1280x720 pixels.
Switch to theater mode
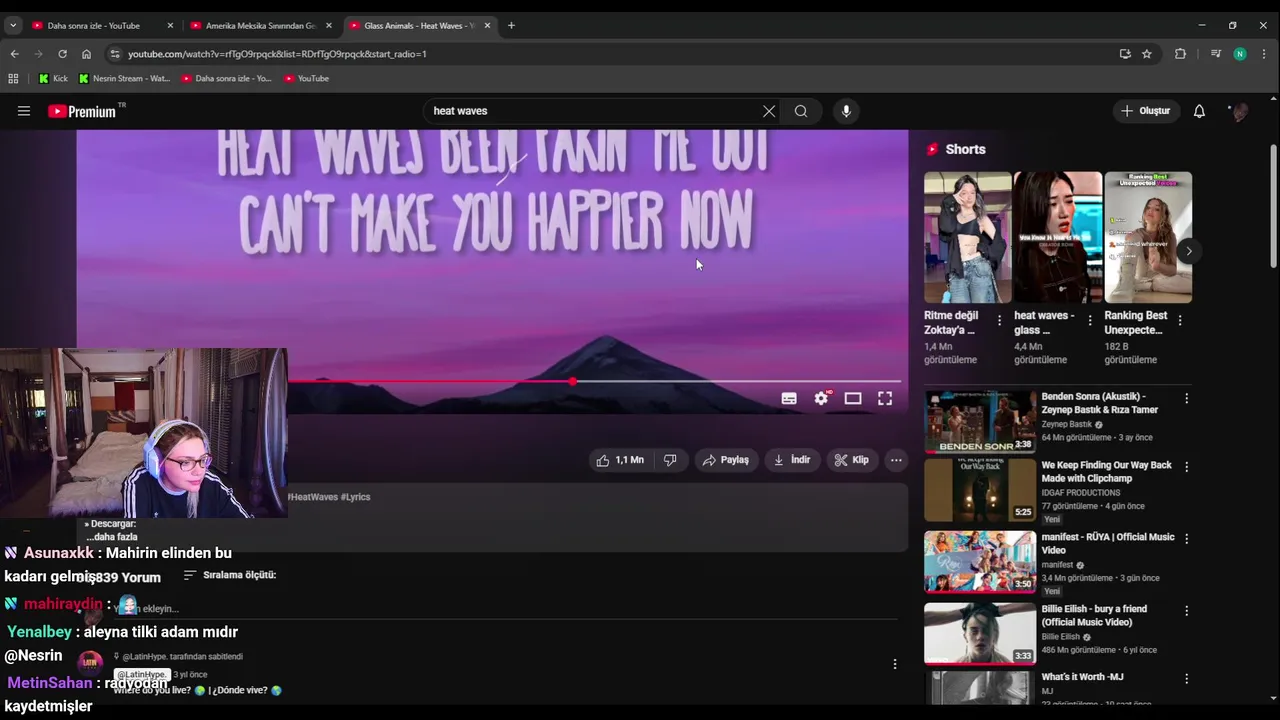tap(853, 398)
